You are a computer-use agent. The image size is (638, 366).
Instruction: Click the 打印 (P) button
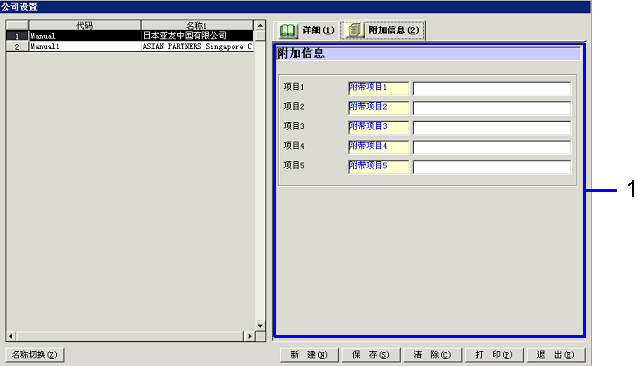(494, 355)
